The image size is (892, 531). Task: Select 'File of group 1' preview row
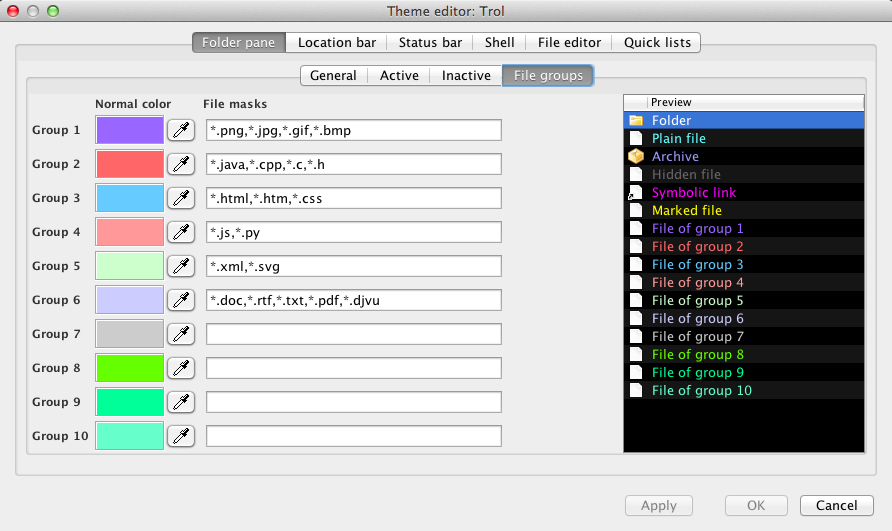pos(744,228)
